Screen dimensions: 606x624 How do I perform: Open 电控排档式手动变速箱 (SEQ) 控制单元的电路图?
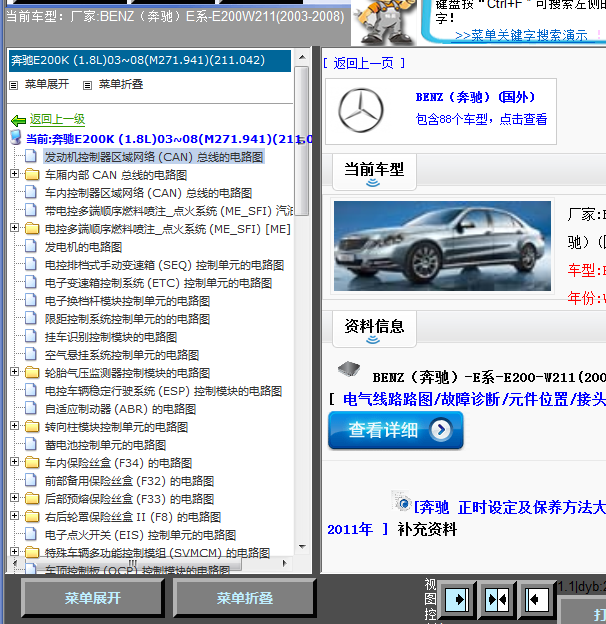coord(164,265)
